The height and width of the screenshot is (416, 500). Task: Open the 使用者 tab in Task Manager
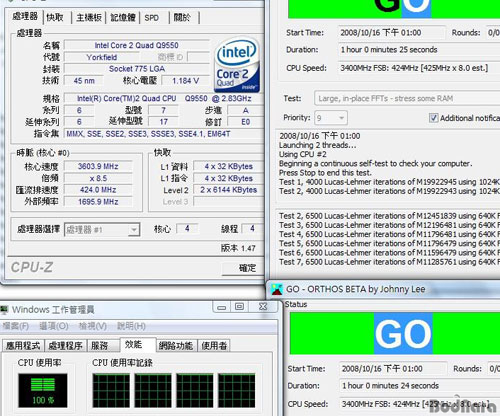point(214,346)
